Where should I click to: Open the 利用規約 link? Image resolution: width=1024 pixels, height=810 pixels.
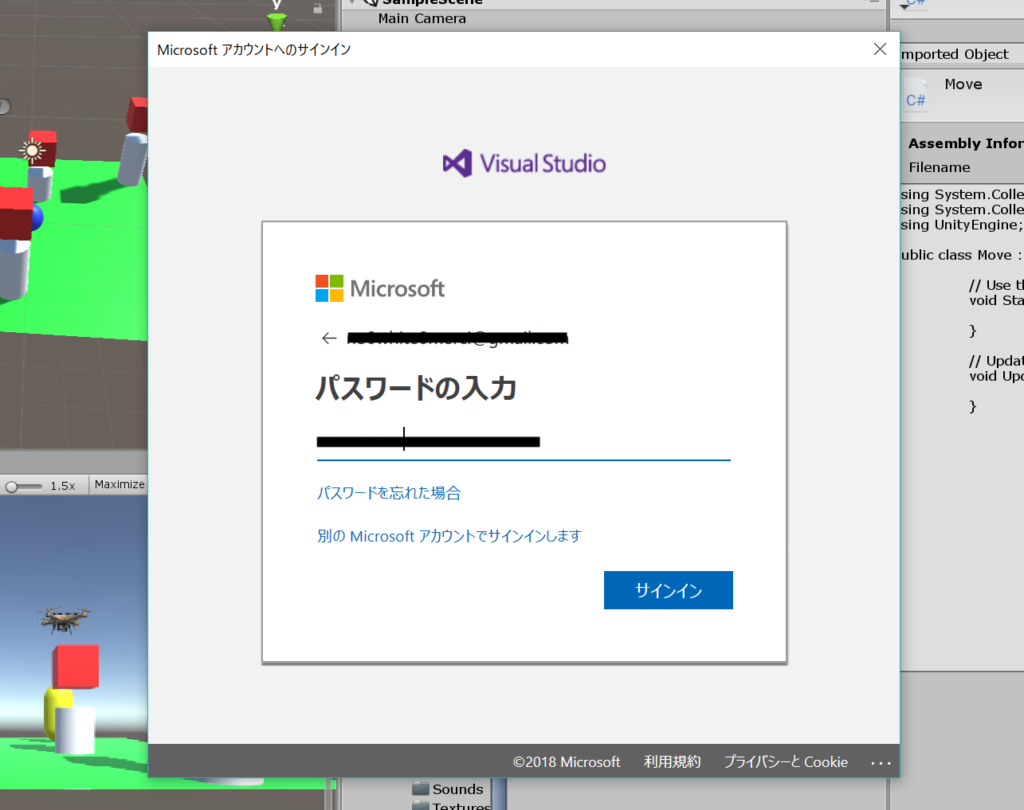click(x=672, y=762)
